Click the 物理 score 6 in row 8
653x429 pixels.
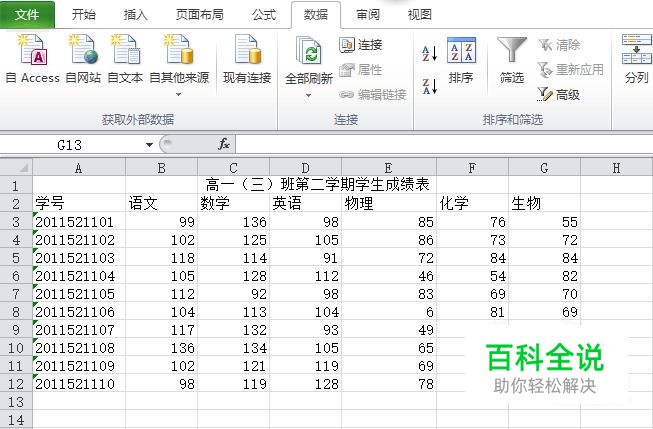pos(389,312)
